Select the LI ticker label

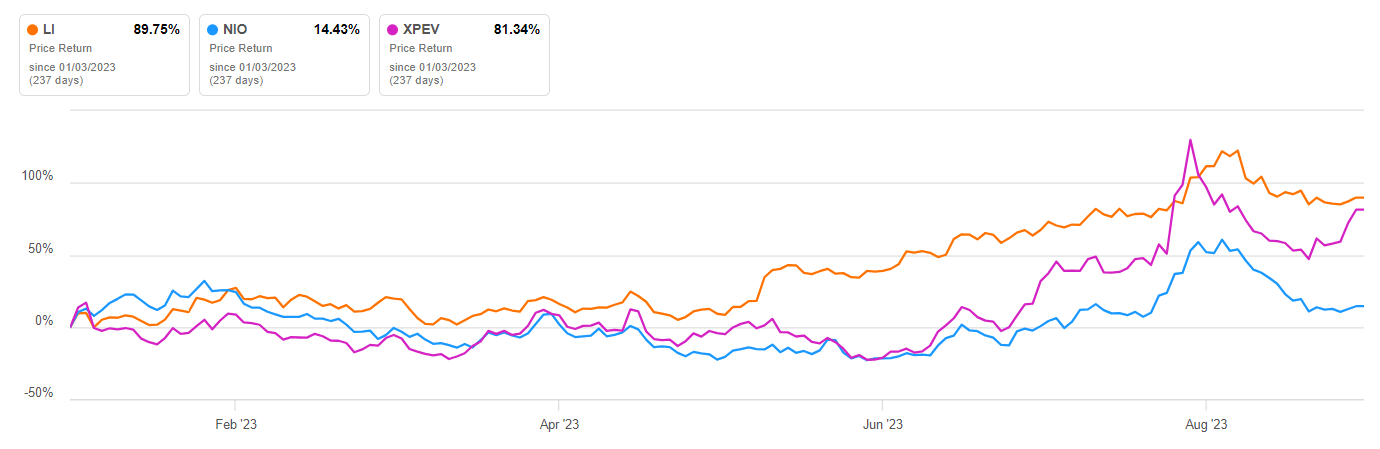point(49,30)
